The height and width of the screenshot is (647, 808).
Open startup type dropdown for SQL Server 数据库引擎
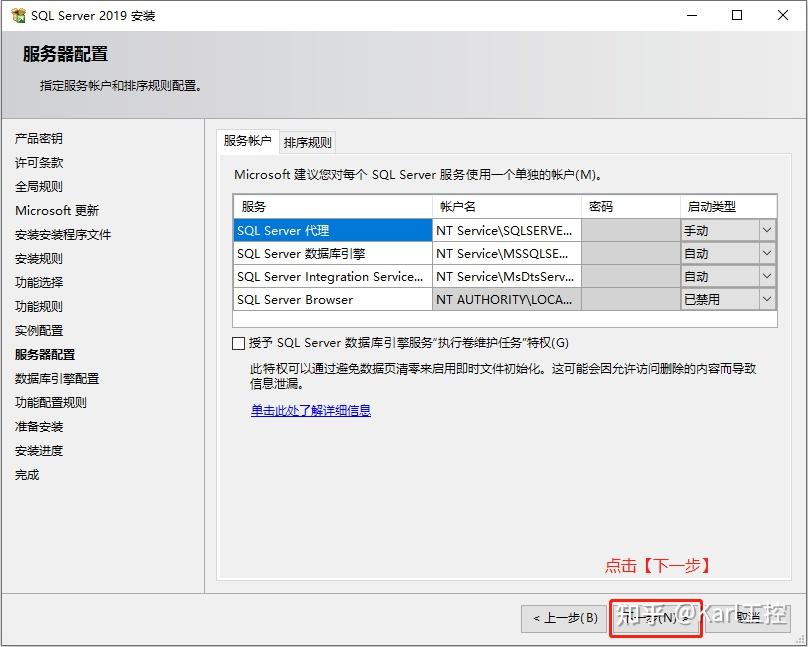767,253
